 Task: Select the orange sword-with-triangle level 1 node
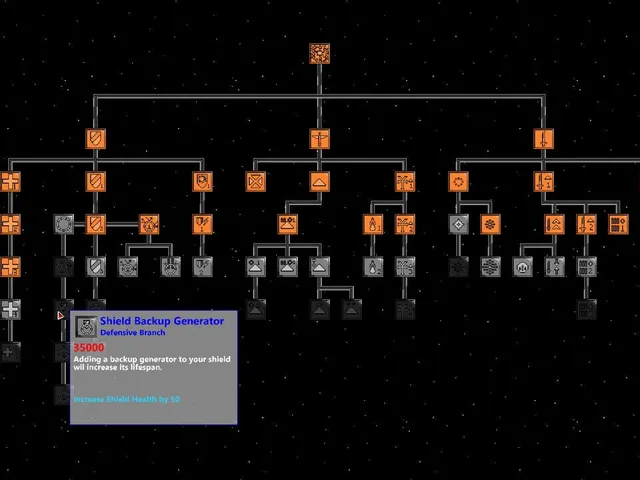(x=544, y=182)
